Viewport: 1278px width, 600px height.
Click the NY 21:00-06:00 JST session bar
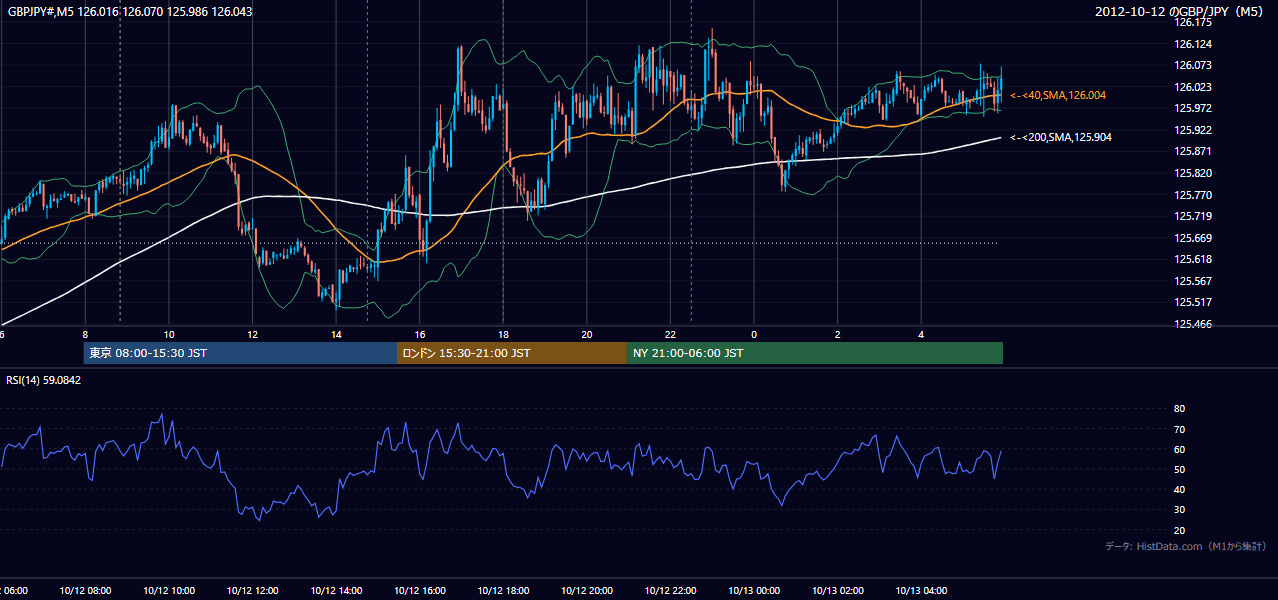pos(815,353)
